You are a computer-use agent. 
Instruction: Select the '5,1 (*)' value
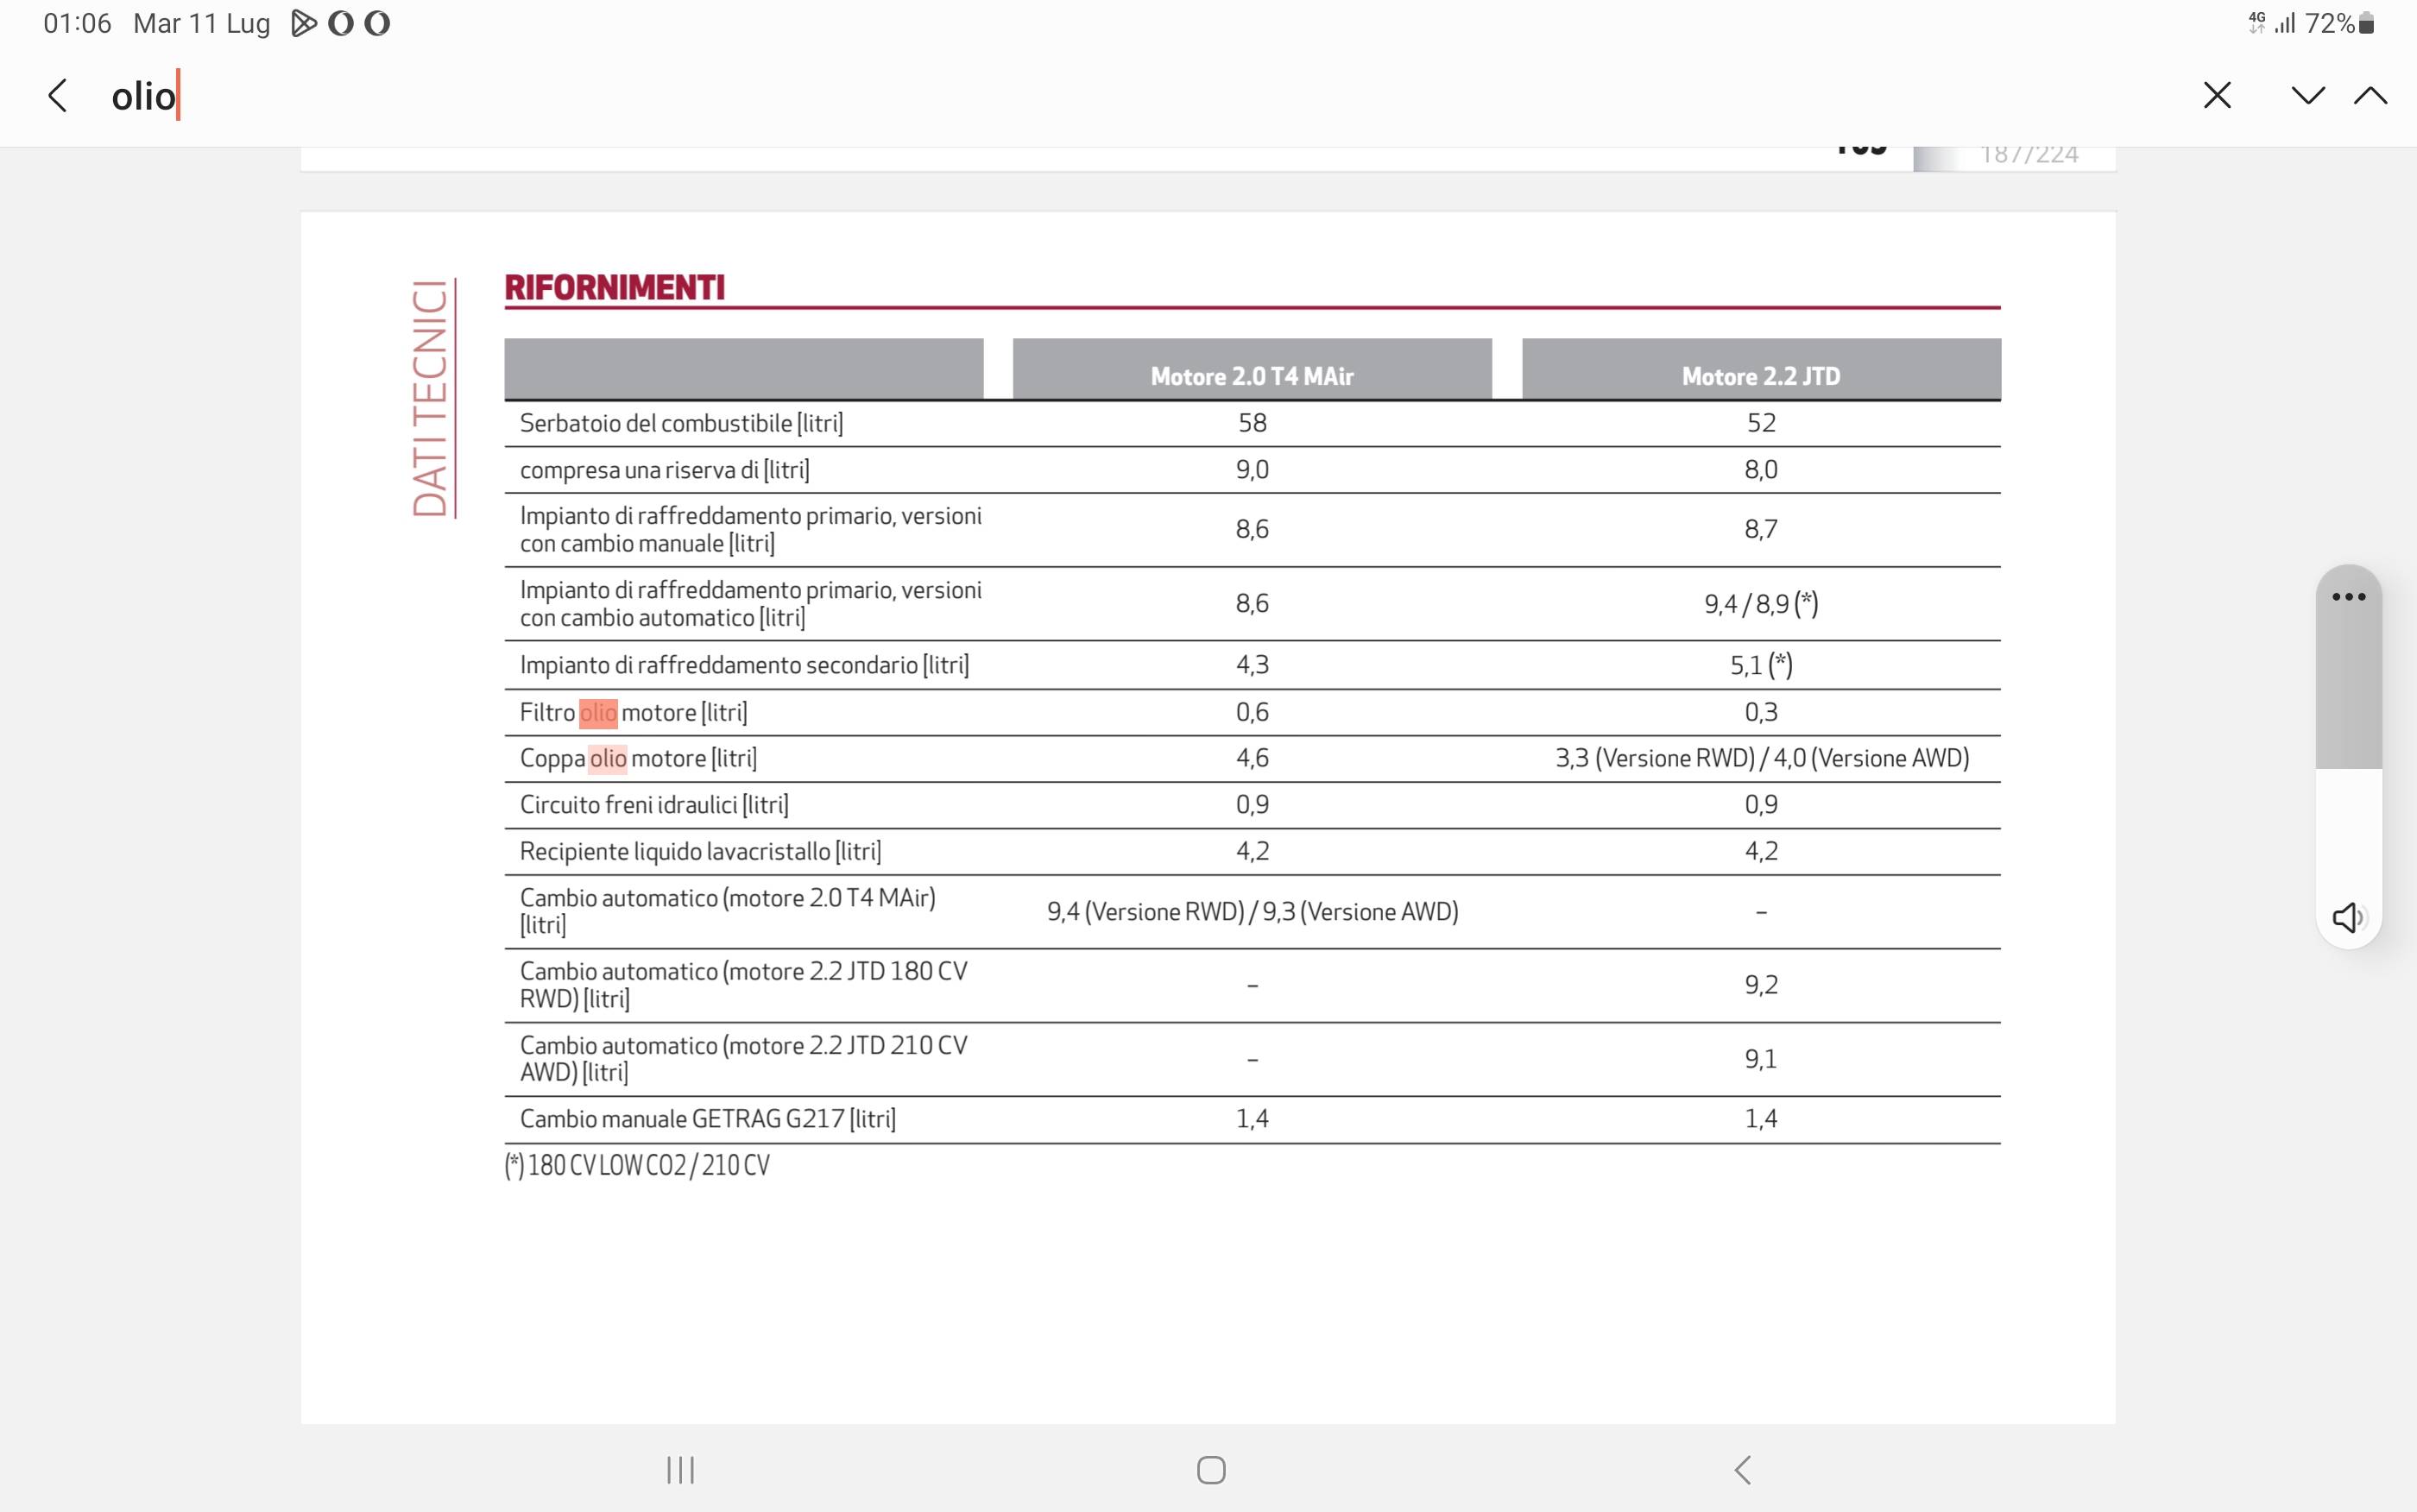[x=1761, y=665]
